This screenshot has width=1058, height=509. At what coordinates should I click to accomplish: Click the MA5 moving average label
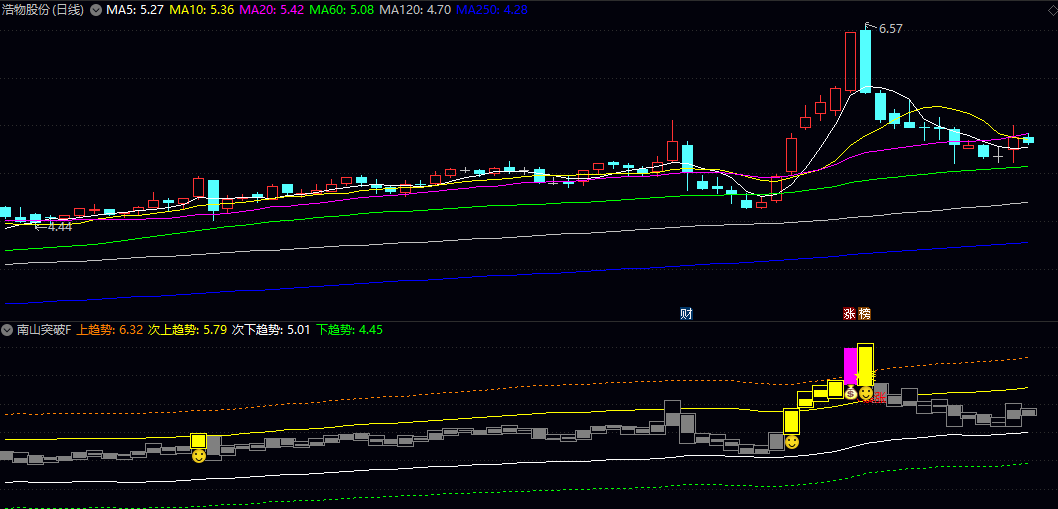pos(135,9)
